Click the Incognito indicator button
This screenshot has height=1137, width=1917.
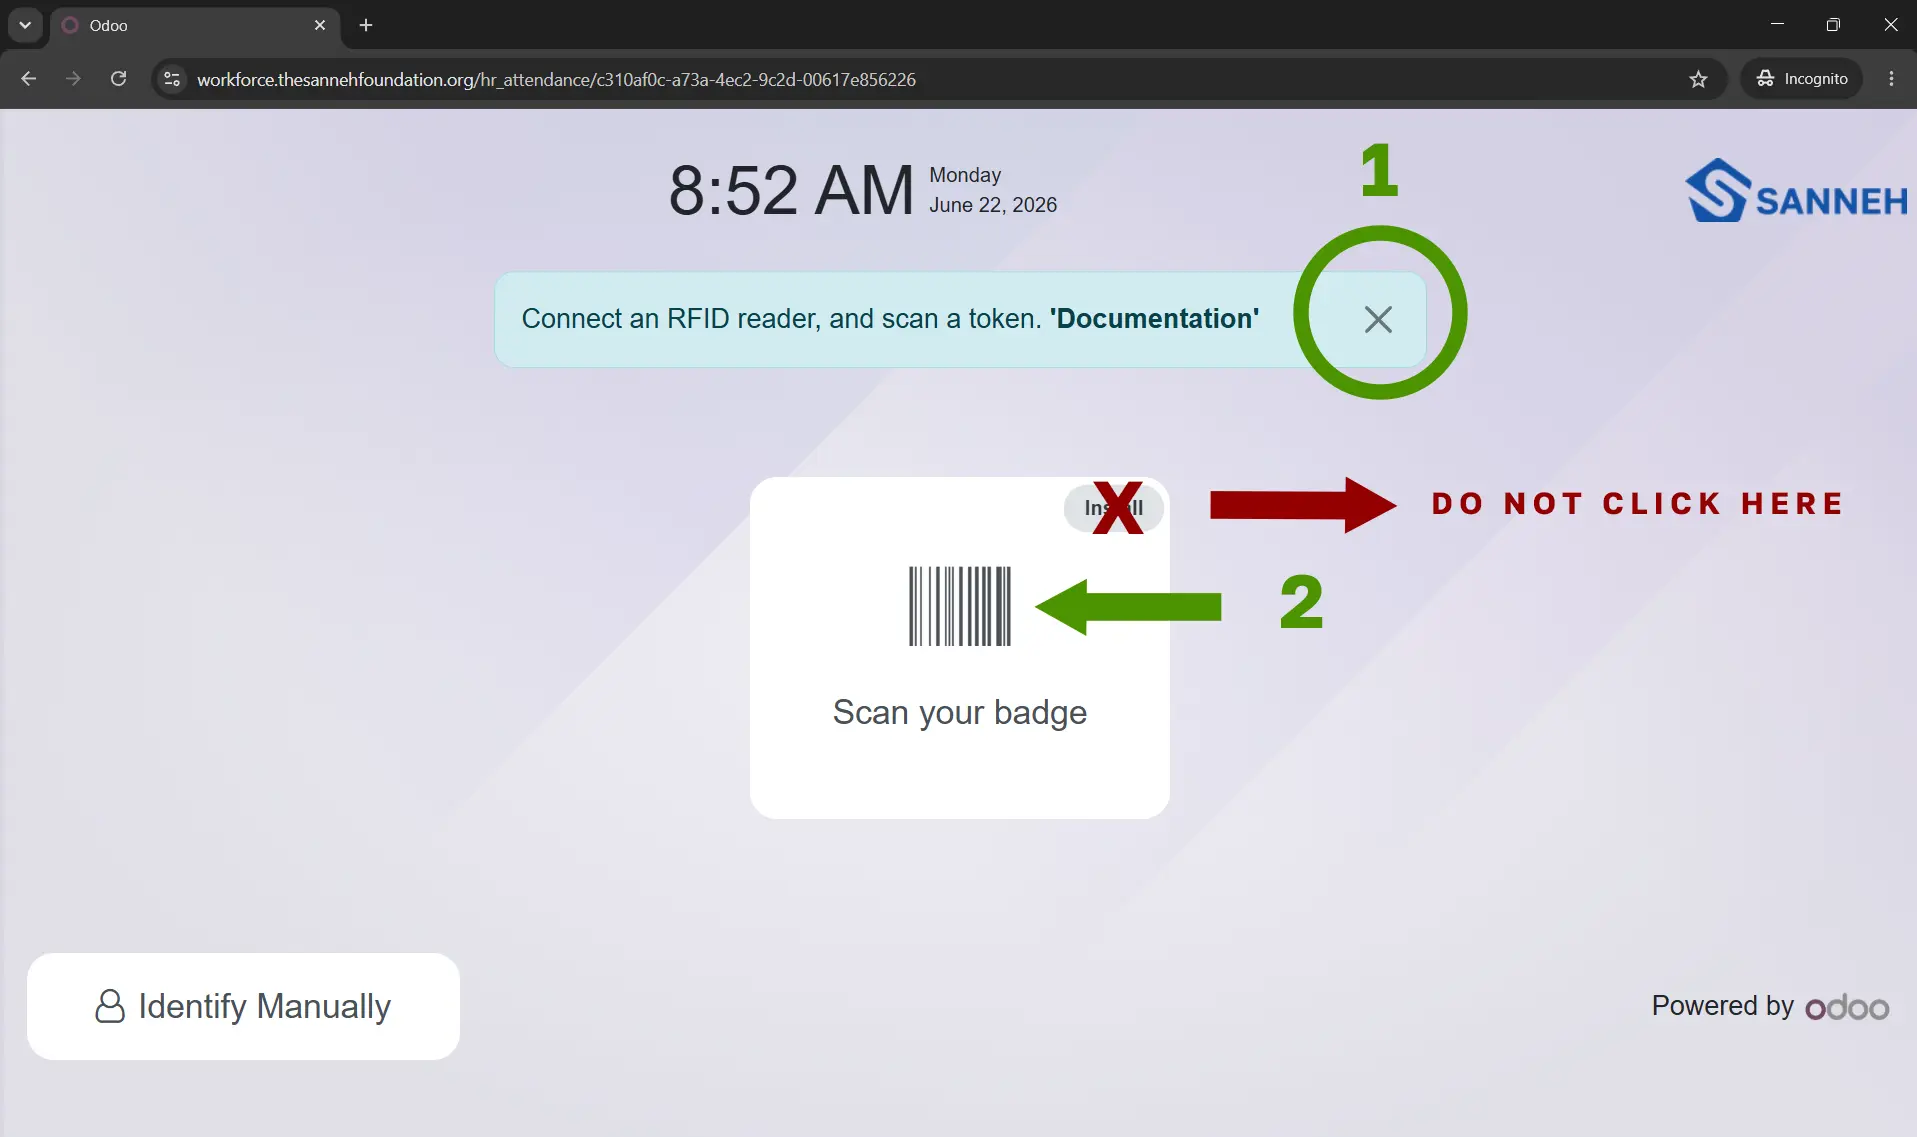pyautogui.click(x=1802, y=79)
